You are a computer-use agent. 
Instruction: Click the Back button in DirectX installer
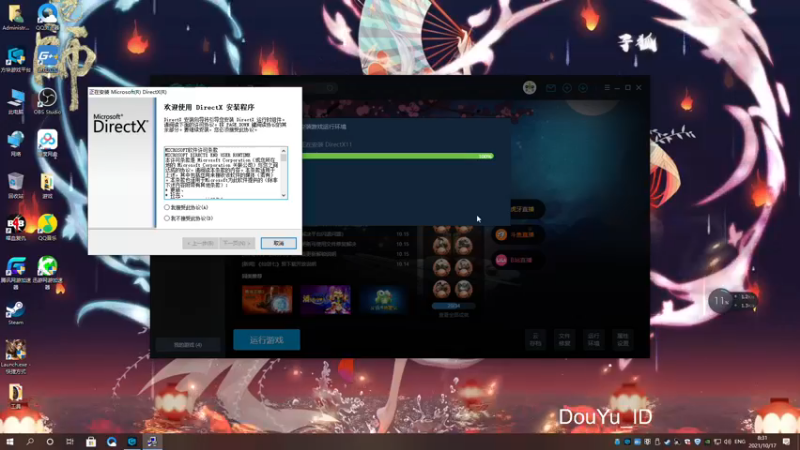[200, 243]
